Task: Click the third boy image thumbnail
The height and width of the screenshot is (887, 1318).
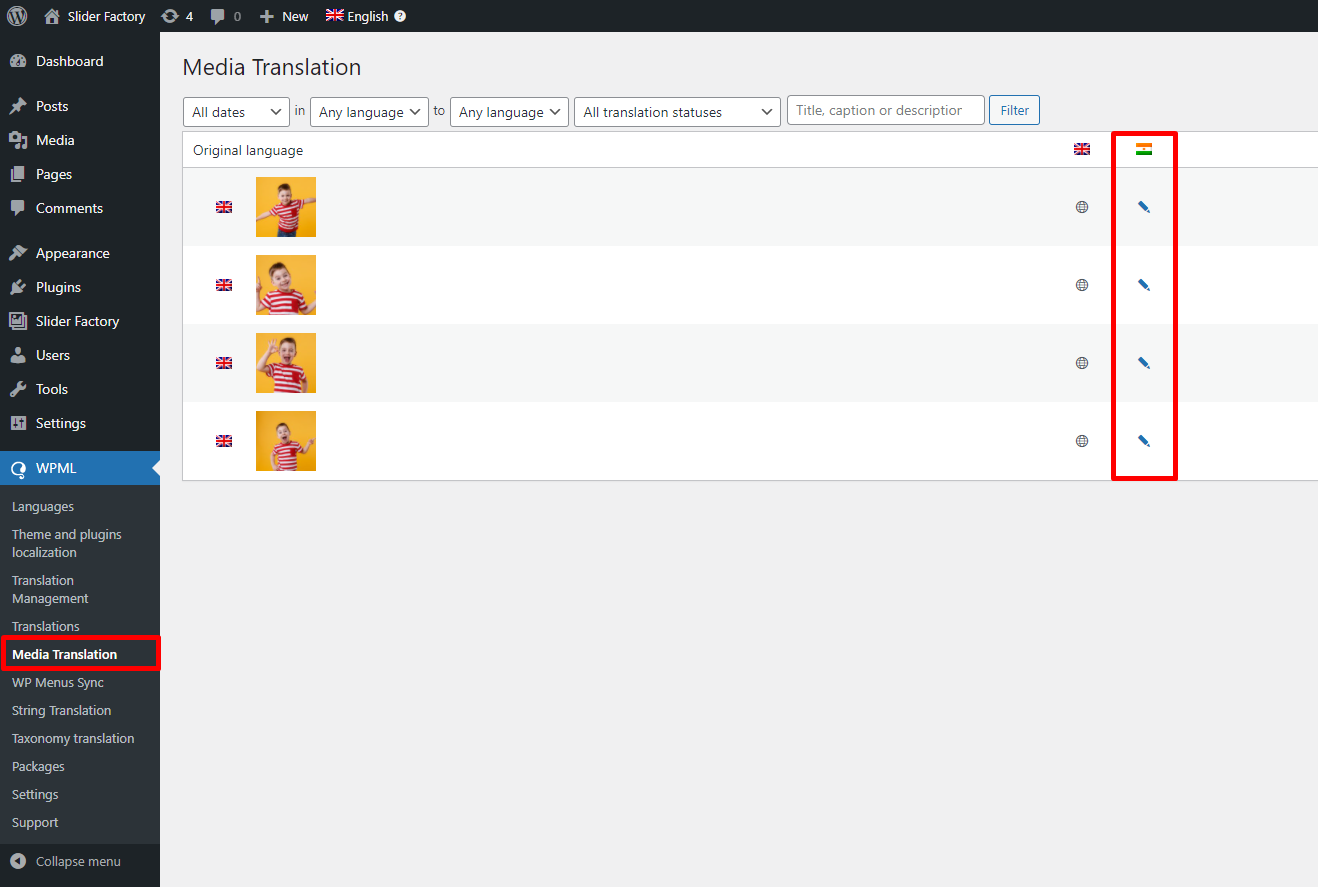Action: pyautogui.click(x=286, y=363)
